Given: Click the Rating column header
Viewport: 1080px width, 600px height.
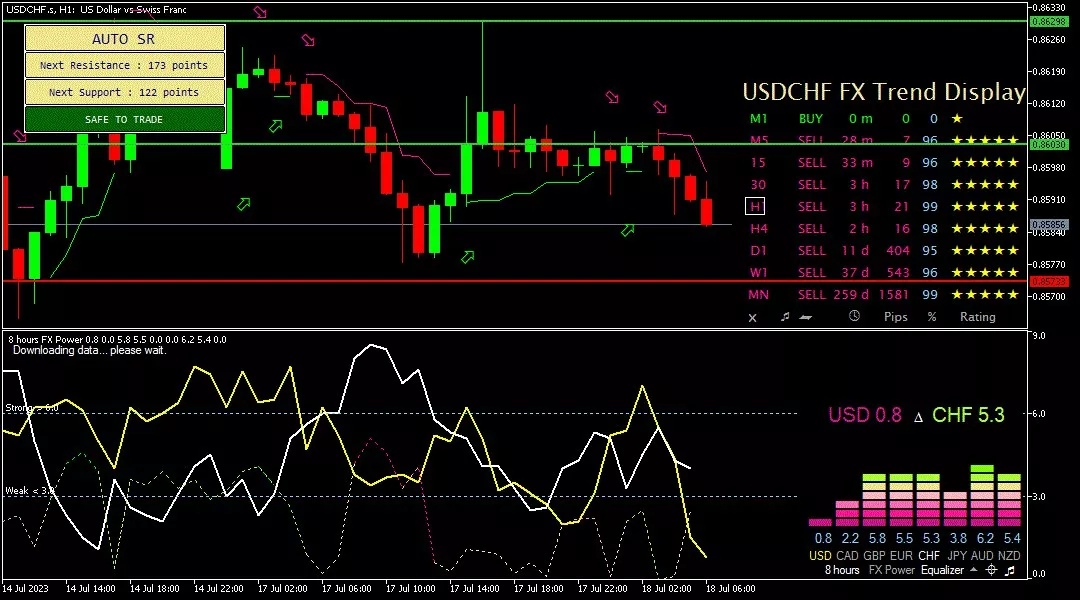Looking at the screenshot, I should pos(977,317).
